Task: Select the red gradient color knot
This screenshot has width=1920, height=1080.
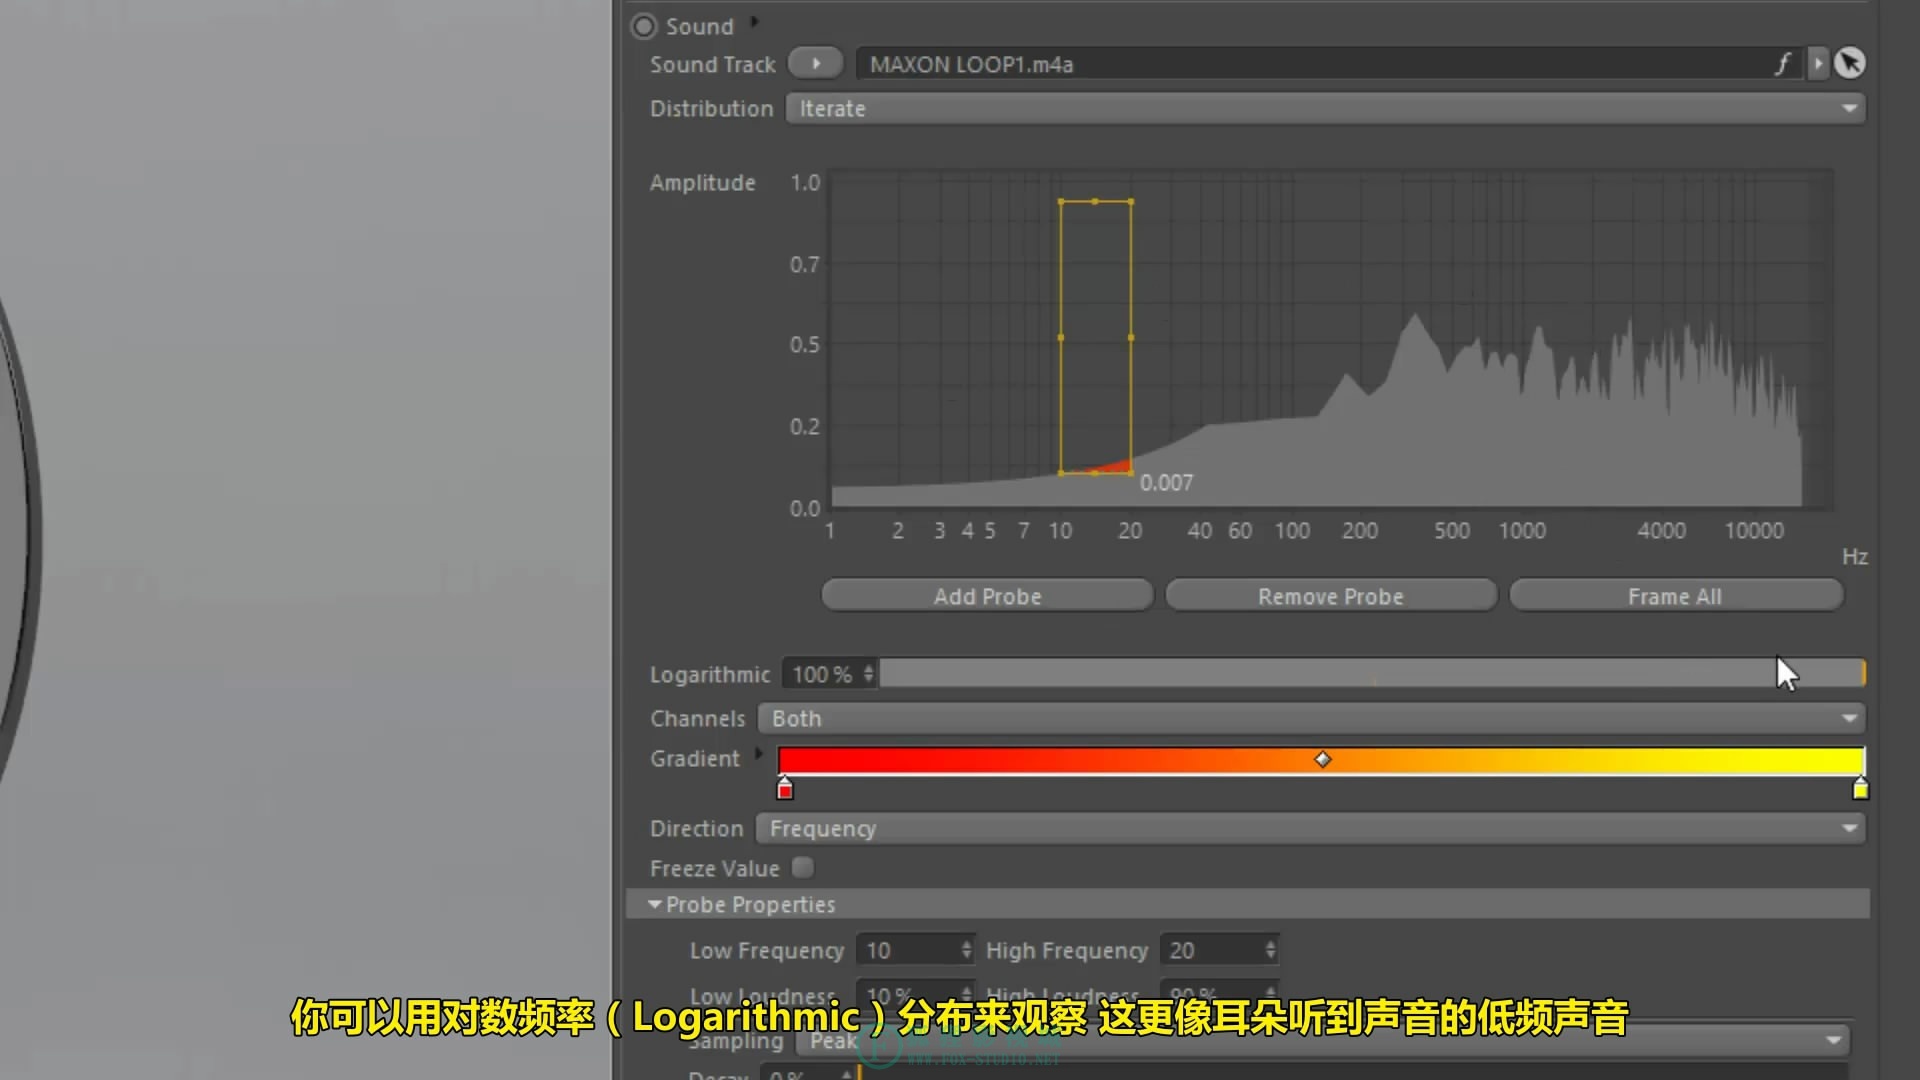Action: point(785,789)
